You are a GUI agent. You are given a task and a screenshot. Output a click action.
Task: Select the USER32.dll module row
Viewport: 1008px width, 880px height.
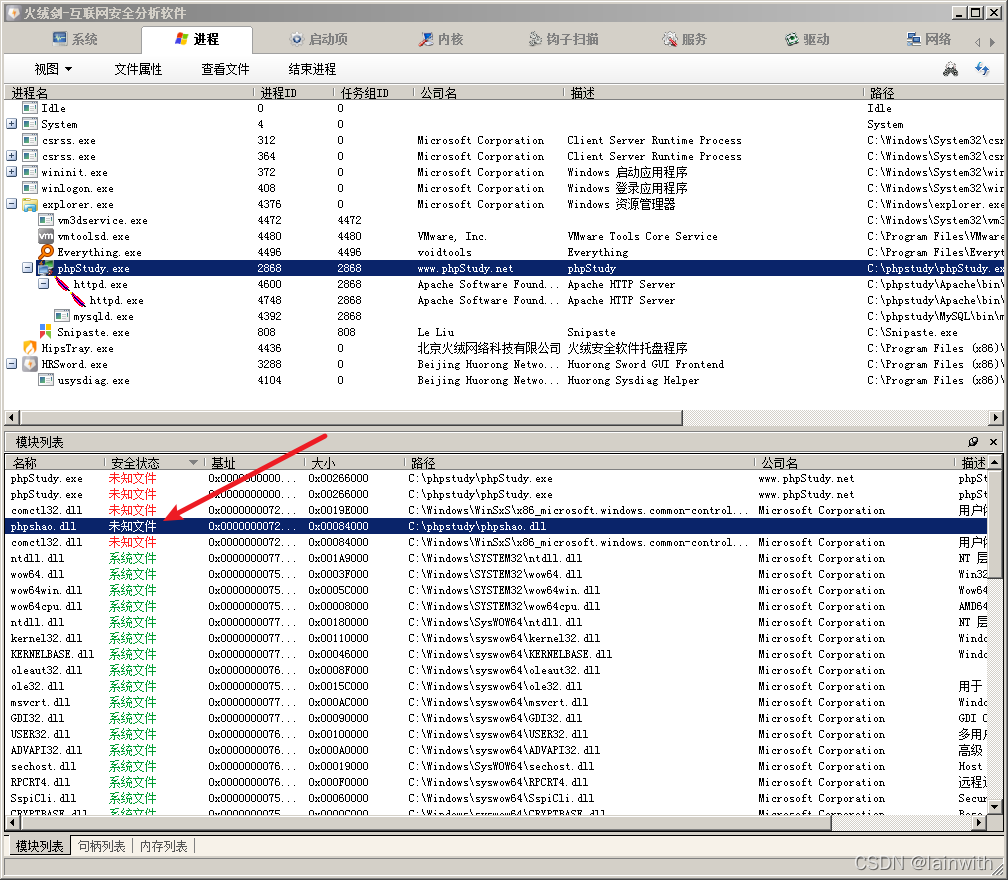coord(495,733)
